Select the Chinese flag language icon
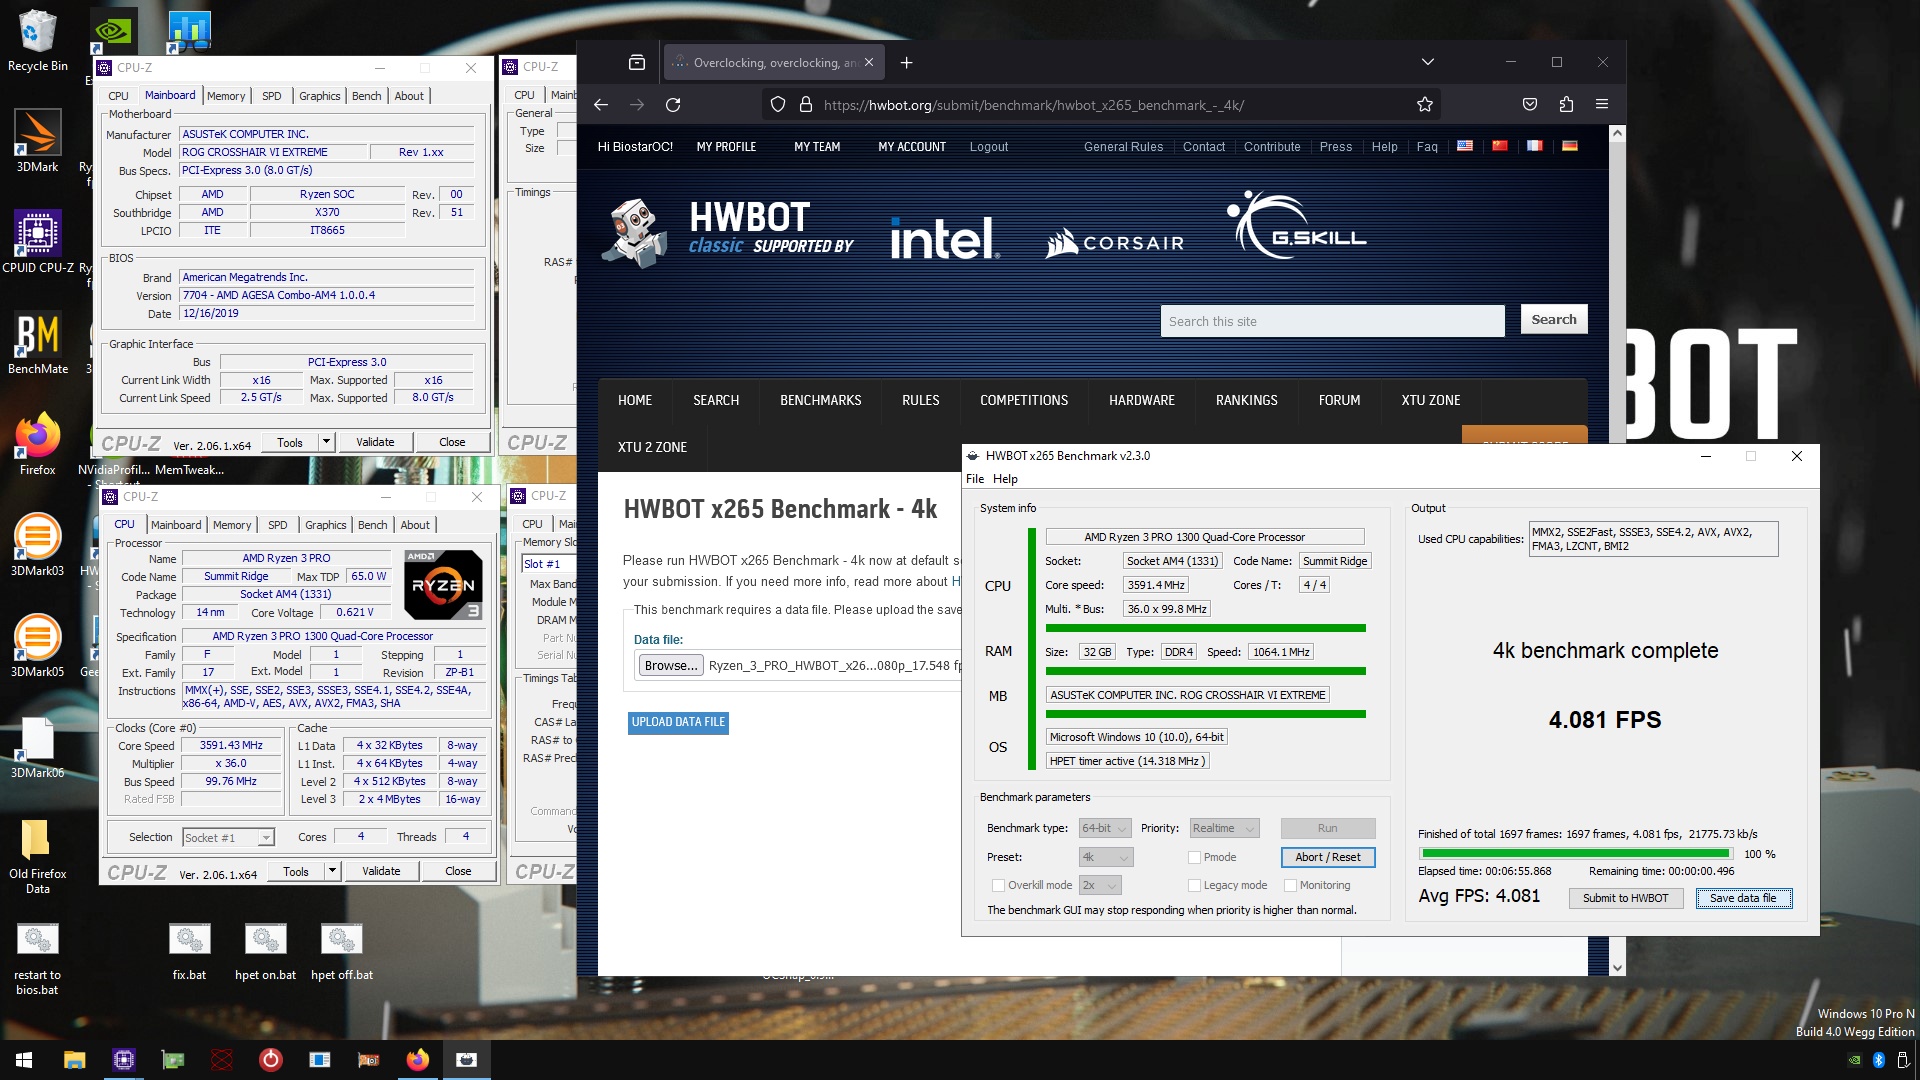This screenshot has height=1080, width=1920. point(1500,146)
